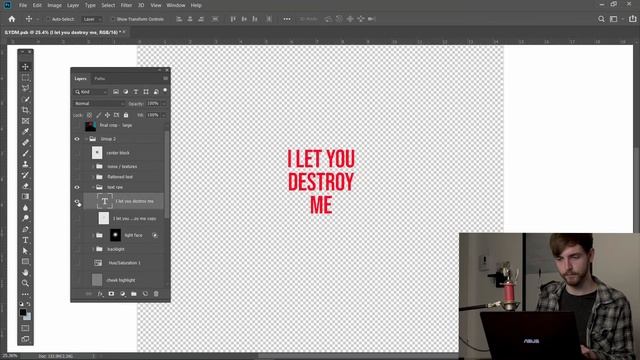Select the Rectangular Marquee tool
Image resolution: width=640 pixels, height=360 pixels.
pyautogui.click(x=25, y=78)
